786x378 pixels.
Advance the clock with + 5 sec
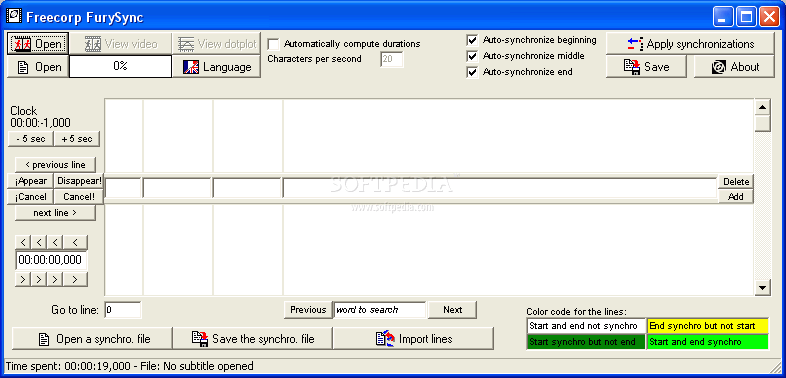point(77,139)
